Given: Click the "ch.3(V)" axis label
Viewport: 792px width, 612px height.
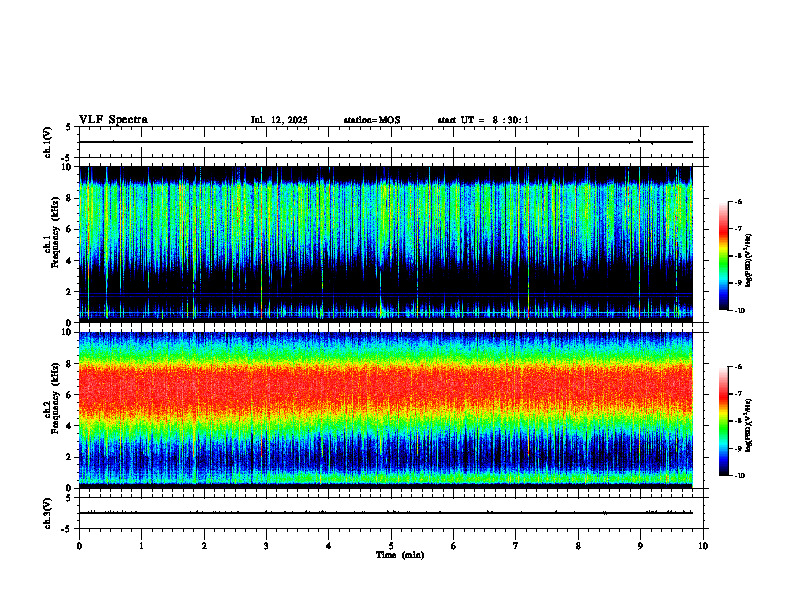Looking at the screenshot, I should (48, 513).
